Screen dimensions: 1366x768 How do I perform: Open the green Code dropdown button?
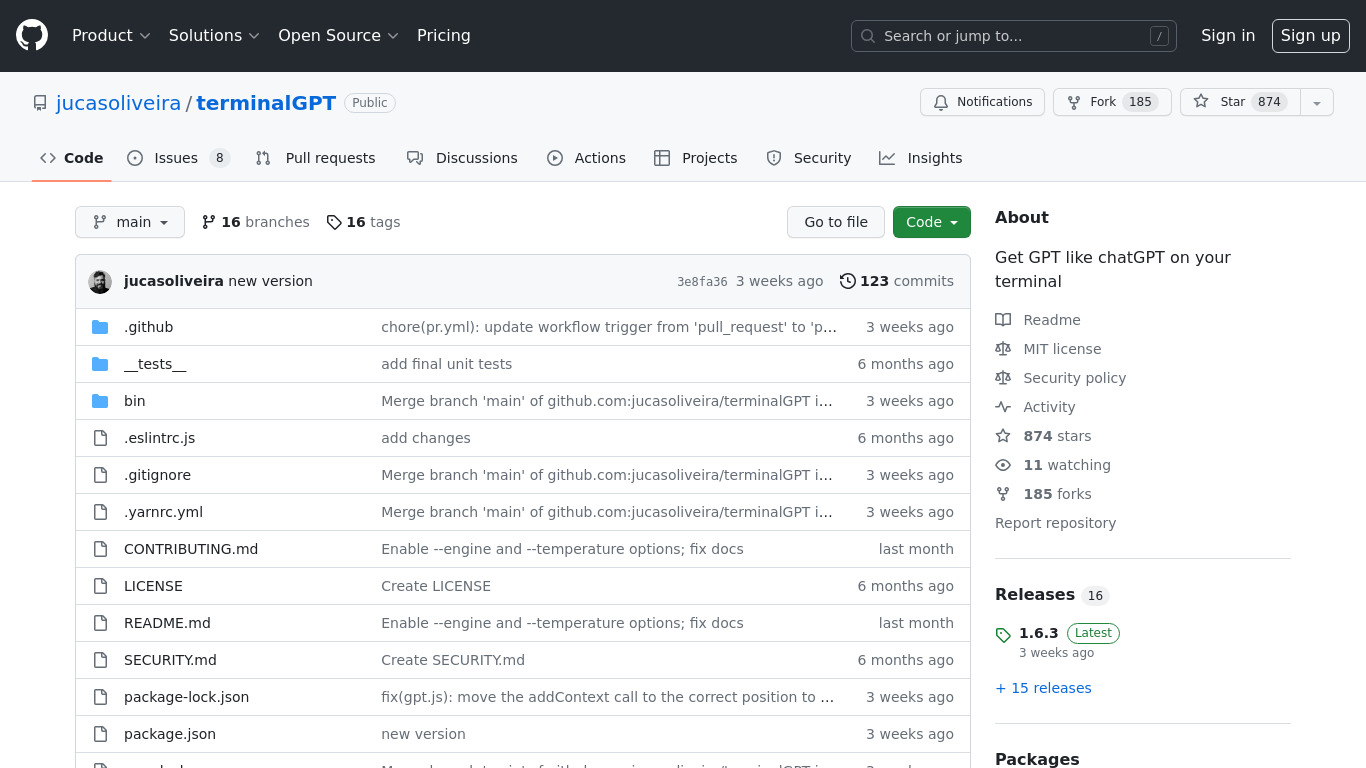[932, 222]
